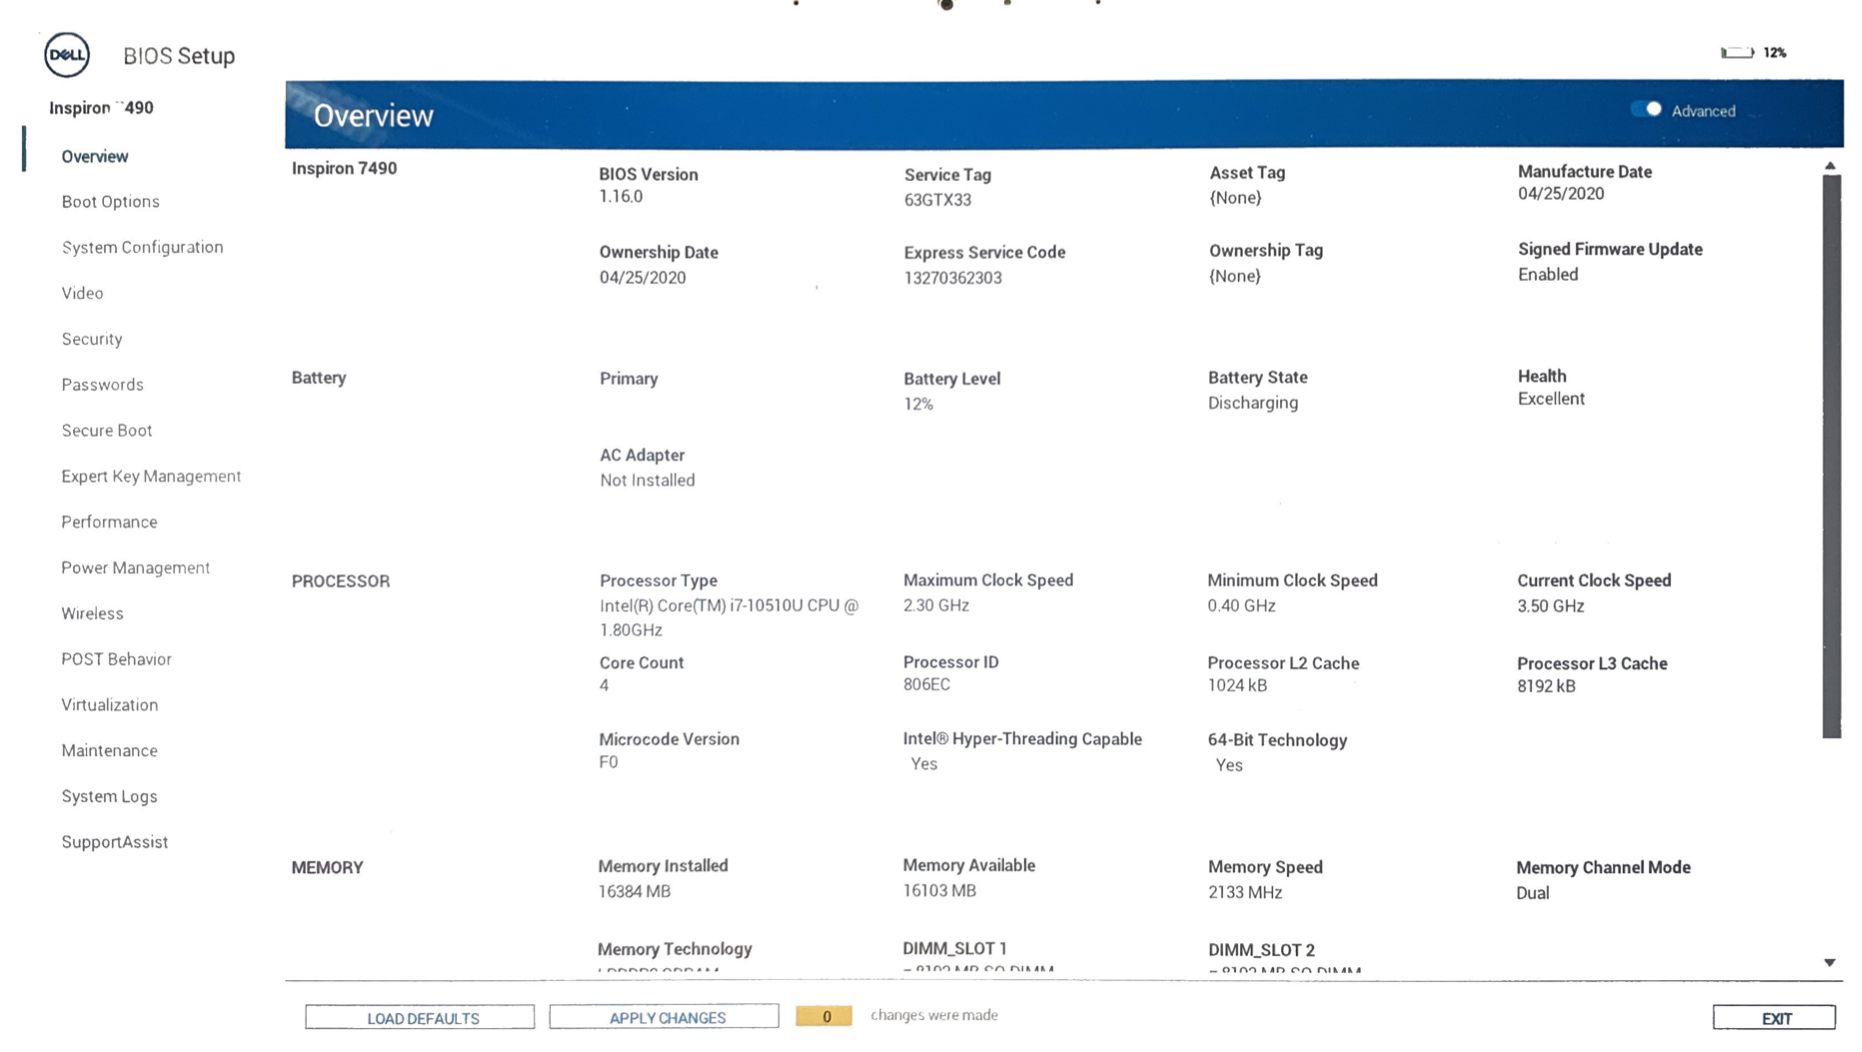Click Processor L2 Cache 1024 kB
This screenshot has width=1862, height=1052.
pos(1237,686)
